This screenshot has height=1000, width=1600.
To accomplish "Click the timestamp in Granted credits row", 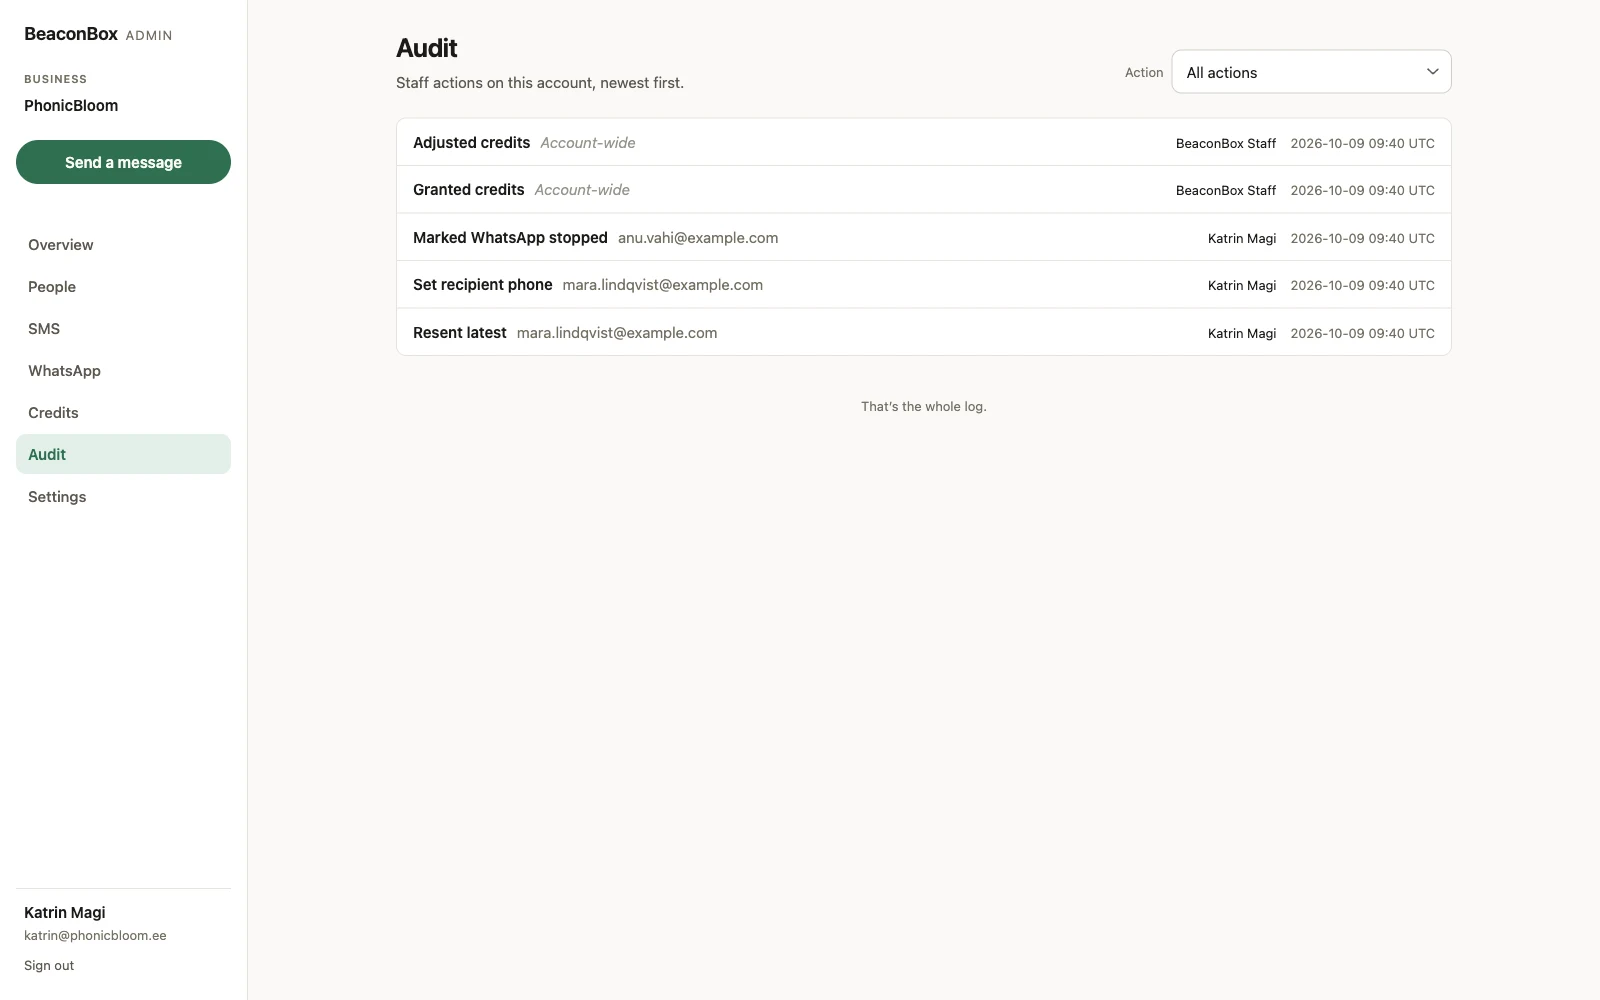I will click(x=1363, y=191).
